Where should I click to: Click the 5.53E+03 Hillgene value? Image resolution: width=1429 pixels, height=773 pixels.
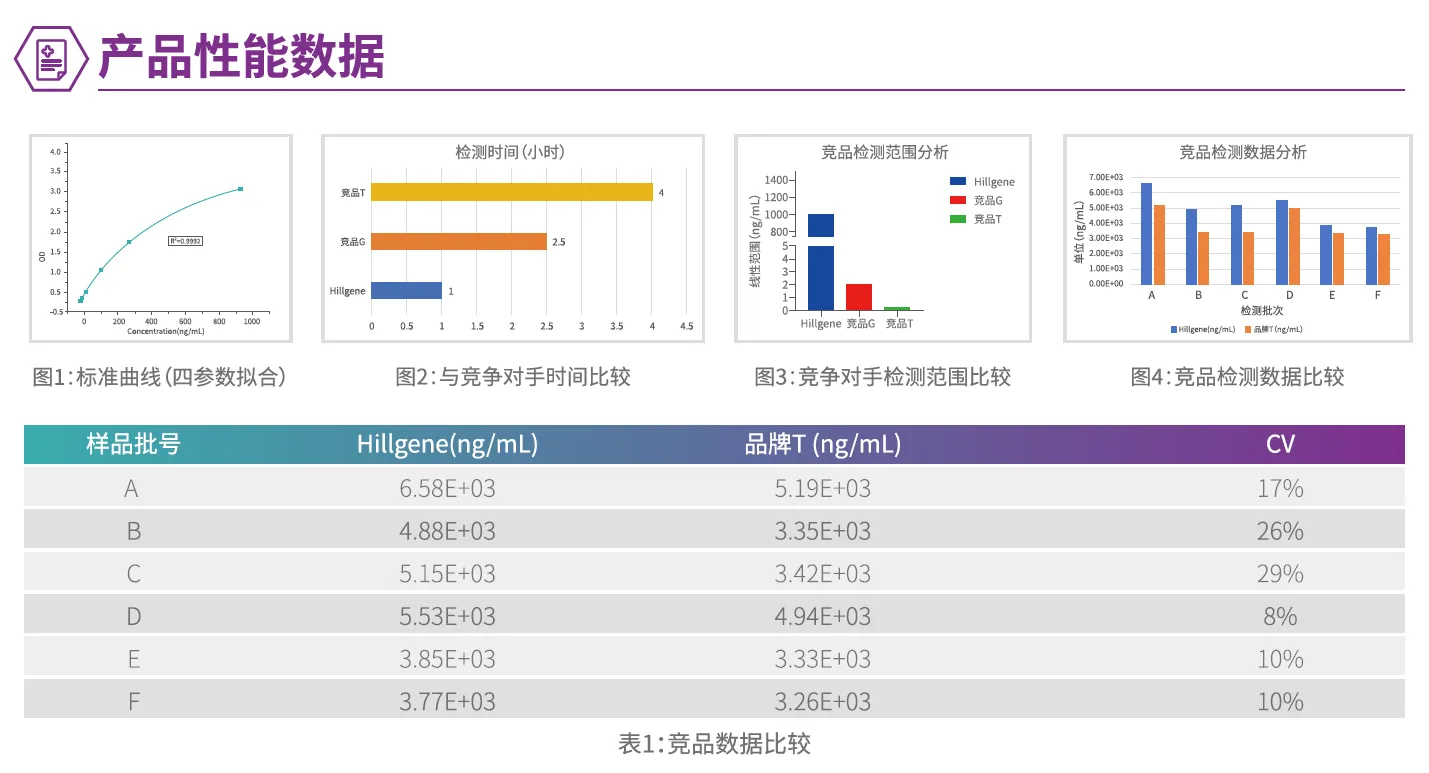tap(447, 616)
